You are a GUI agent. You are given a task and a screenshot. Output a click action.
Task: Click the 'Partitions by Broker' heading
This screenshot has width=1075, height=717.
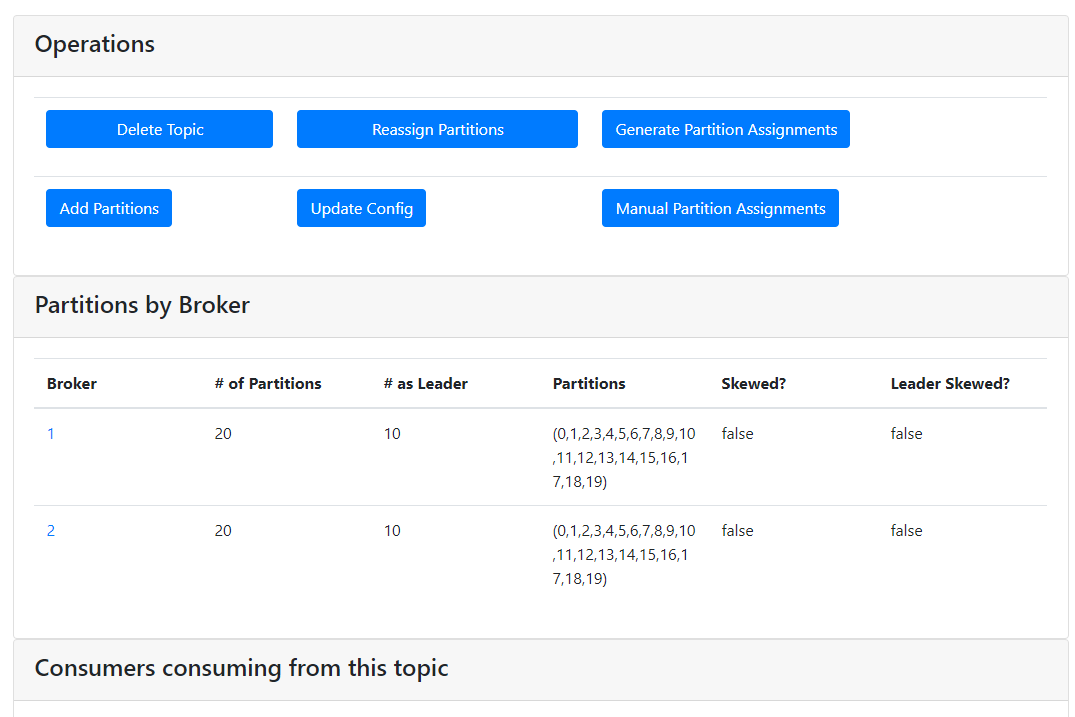tap(142, 305)
